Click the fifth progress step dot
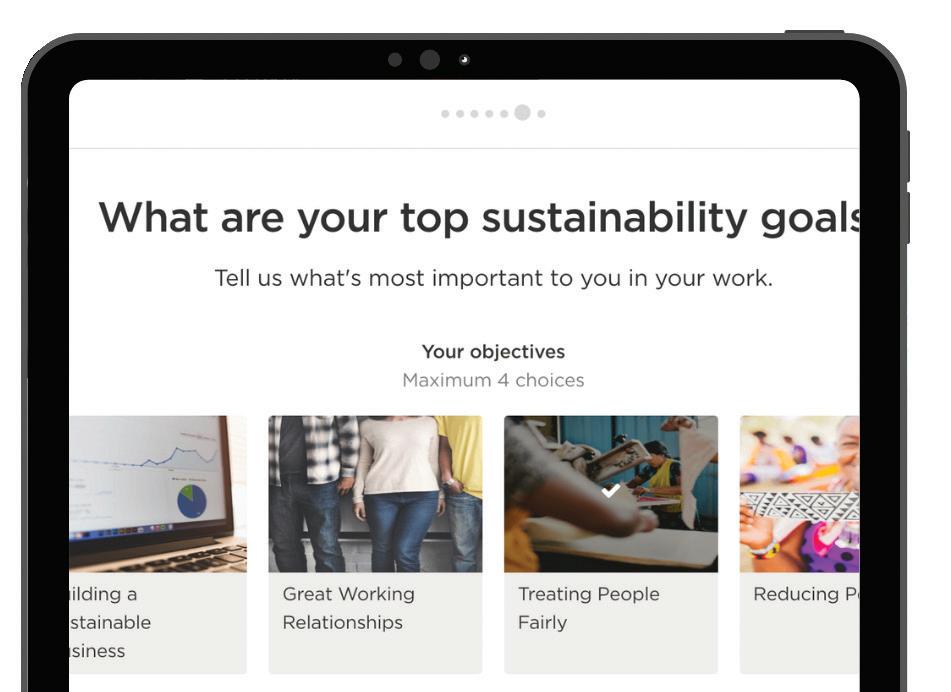 click(x=504, y=114)
